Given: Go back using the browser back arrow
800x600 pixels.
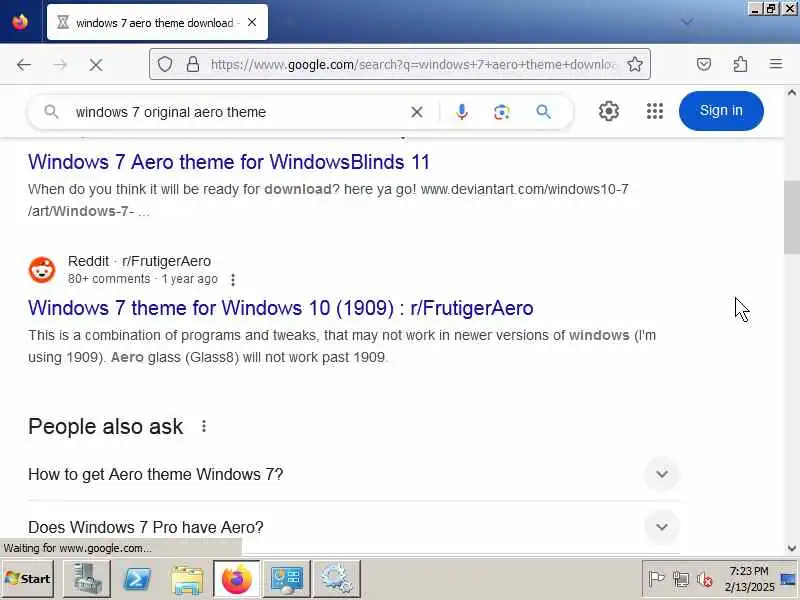Looking at the screenshot, I should pyautogui.click(x=24, y=65).
